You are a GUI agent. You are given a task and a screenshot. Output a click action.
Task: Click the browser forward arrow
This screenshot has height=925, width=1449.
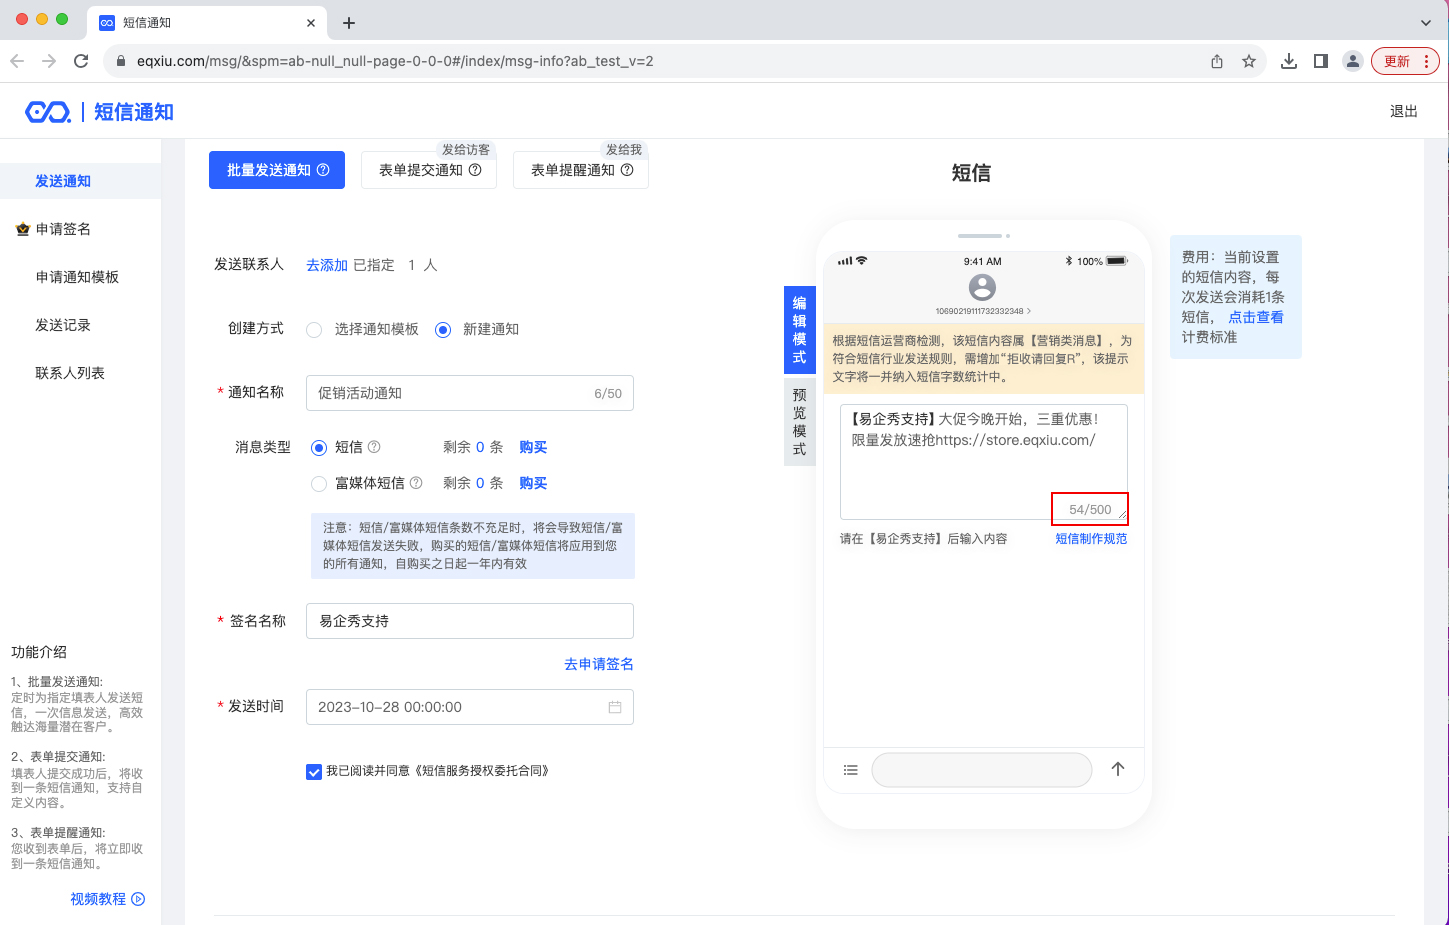coord(49,61)
